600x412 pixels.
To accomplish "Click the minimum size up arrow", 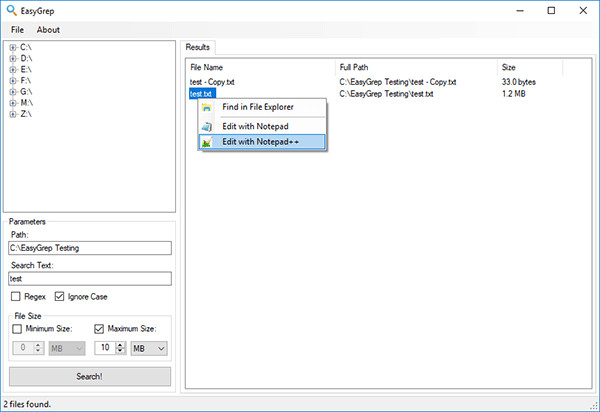I will pyautogui.click(x=38, y=345).
